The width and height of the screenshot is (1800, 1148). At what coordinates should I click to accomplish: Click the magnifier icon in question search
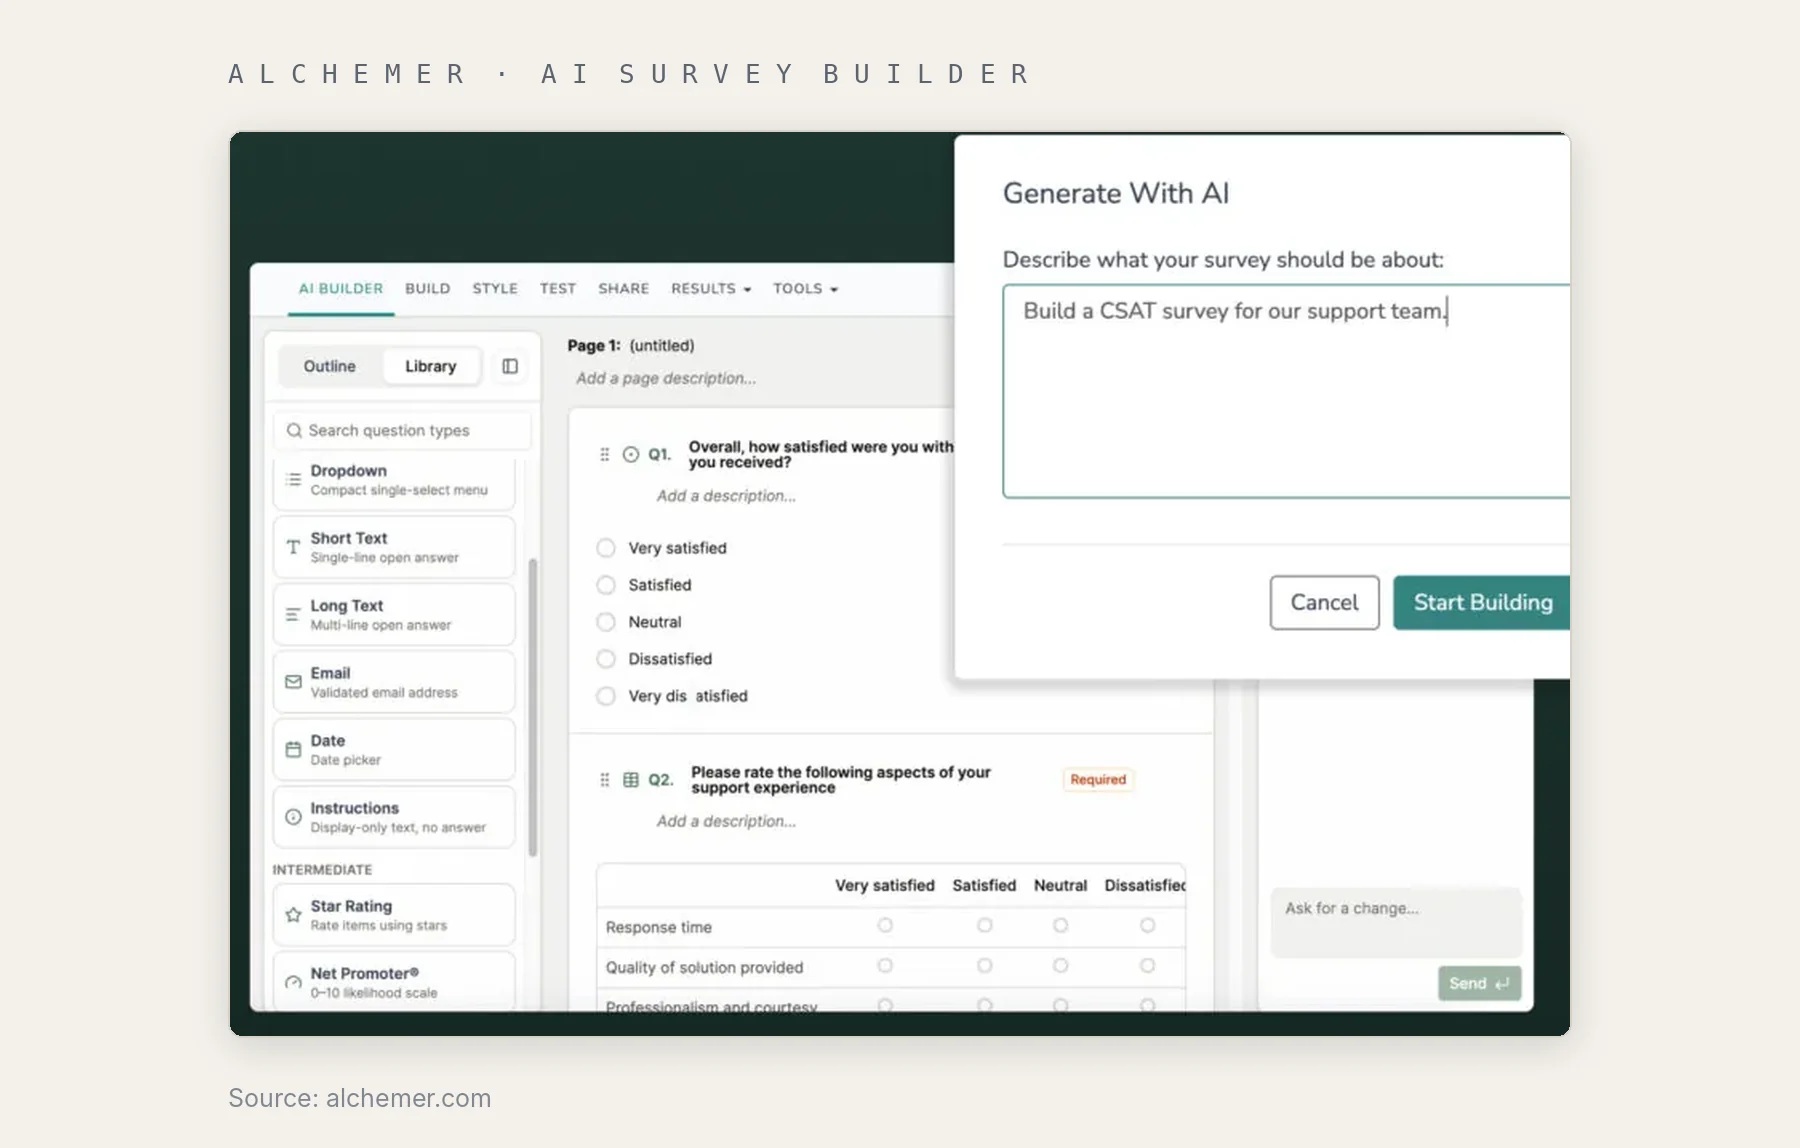tap(294, 430)
